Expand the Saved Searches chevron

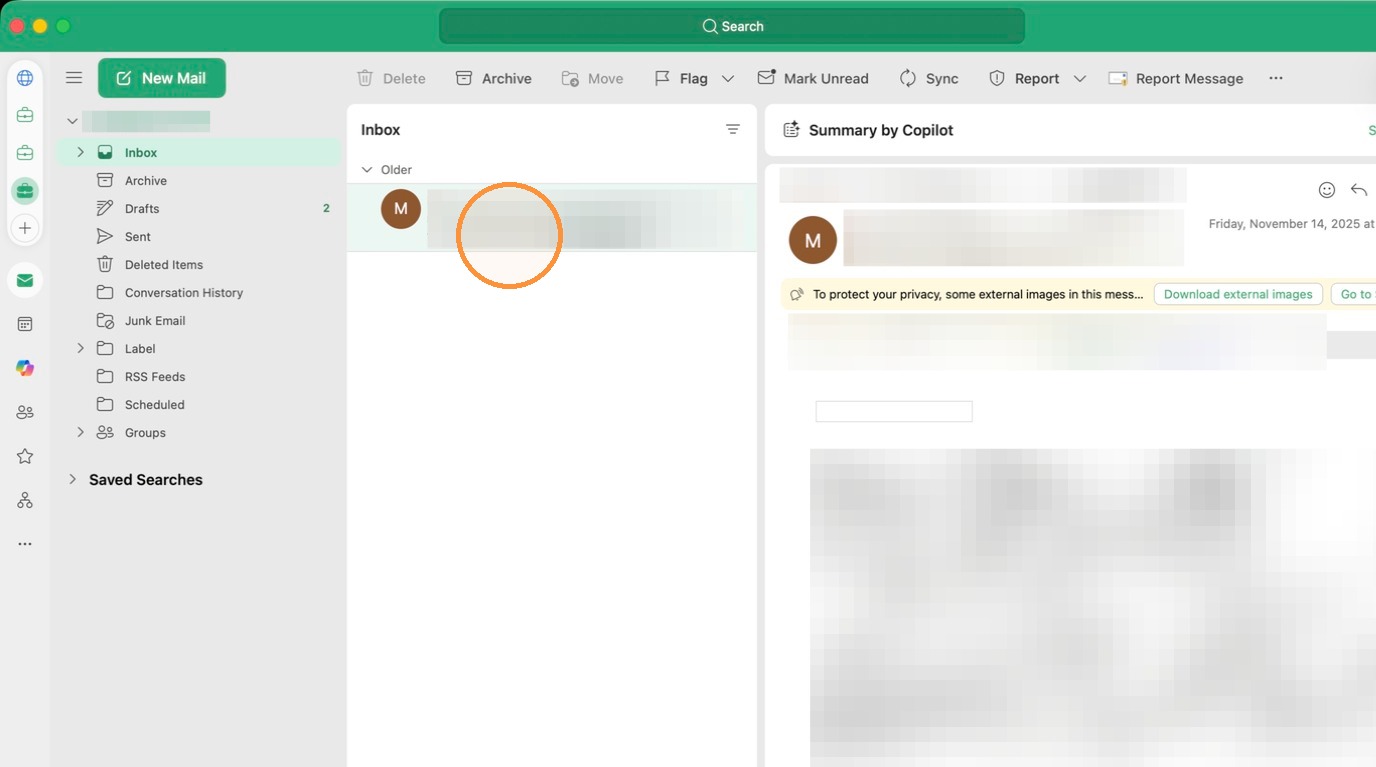[x=72, y=479]
